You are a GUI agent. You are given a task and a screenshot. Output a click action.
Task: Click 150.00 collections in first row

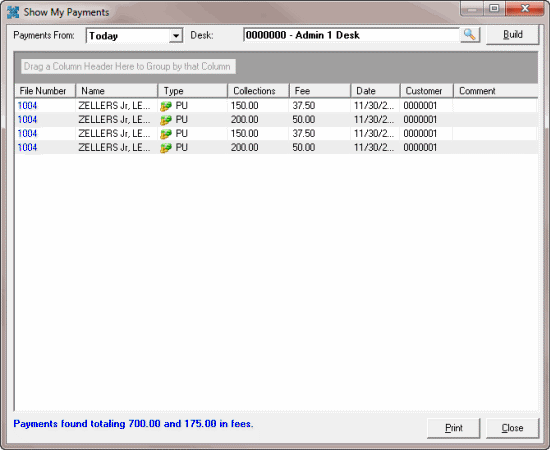(x=244, y=106)
